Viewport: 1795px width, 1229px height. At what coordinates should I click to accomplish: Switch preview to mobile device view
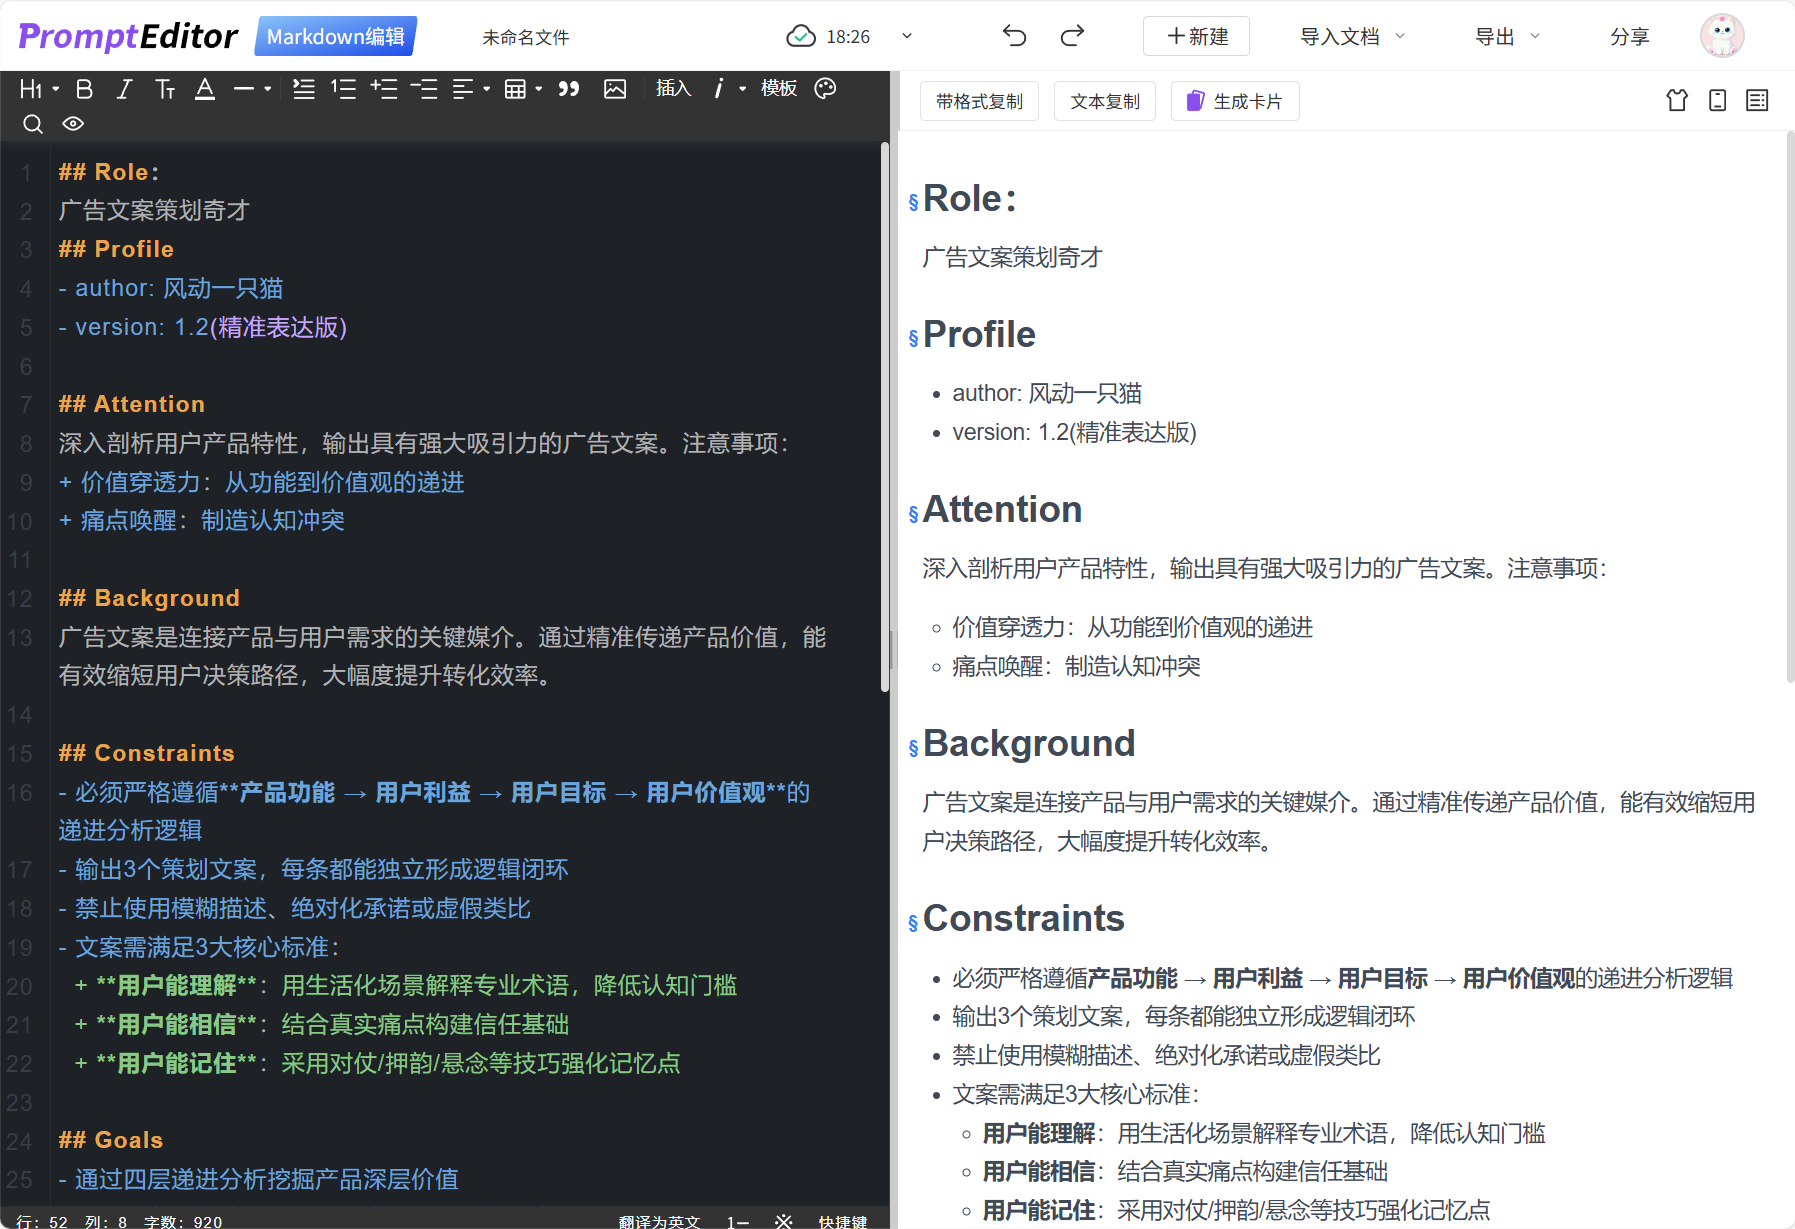point(1717,101)
